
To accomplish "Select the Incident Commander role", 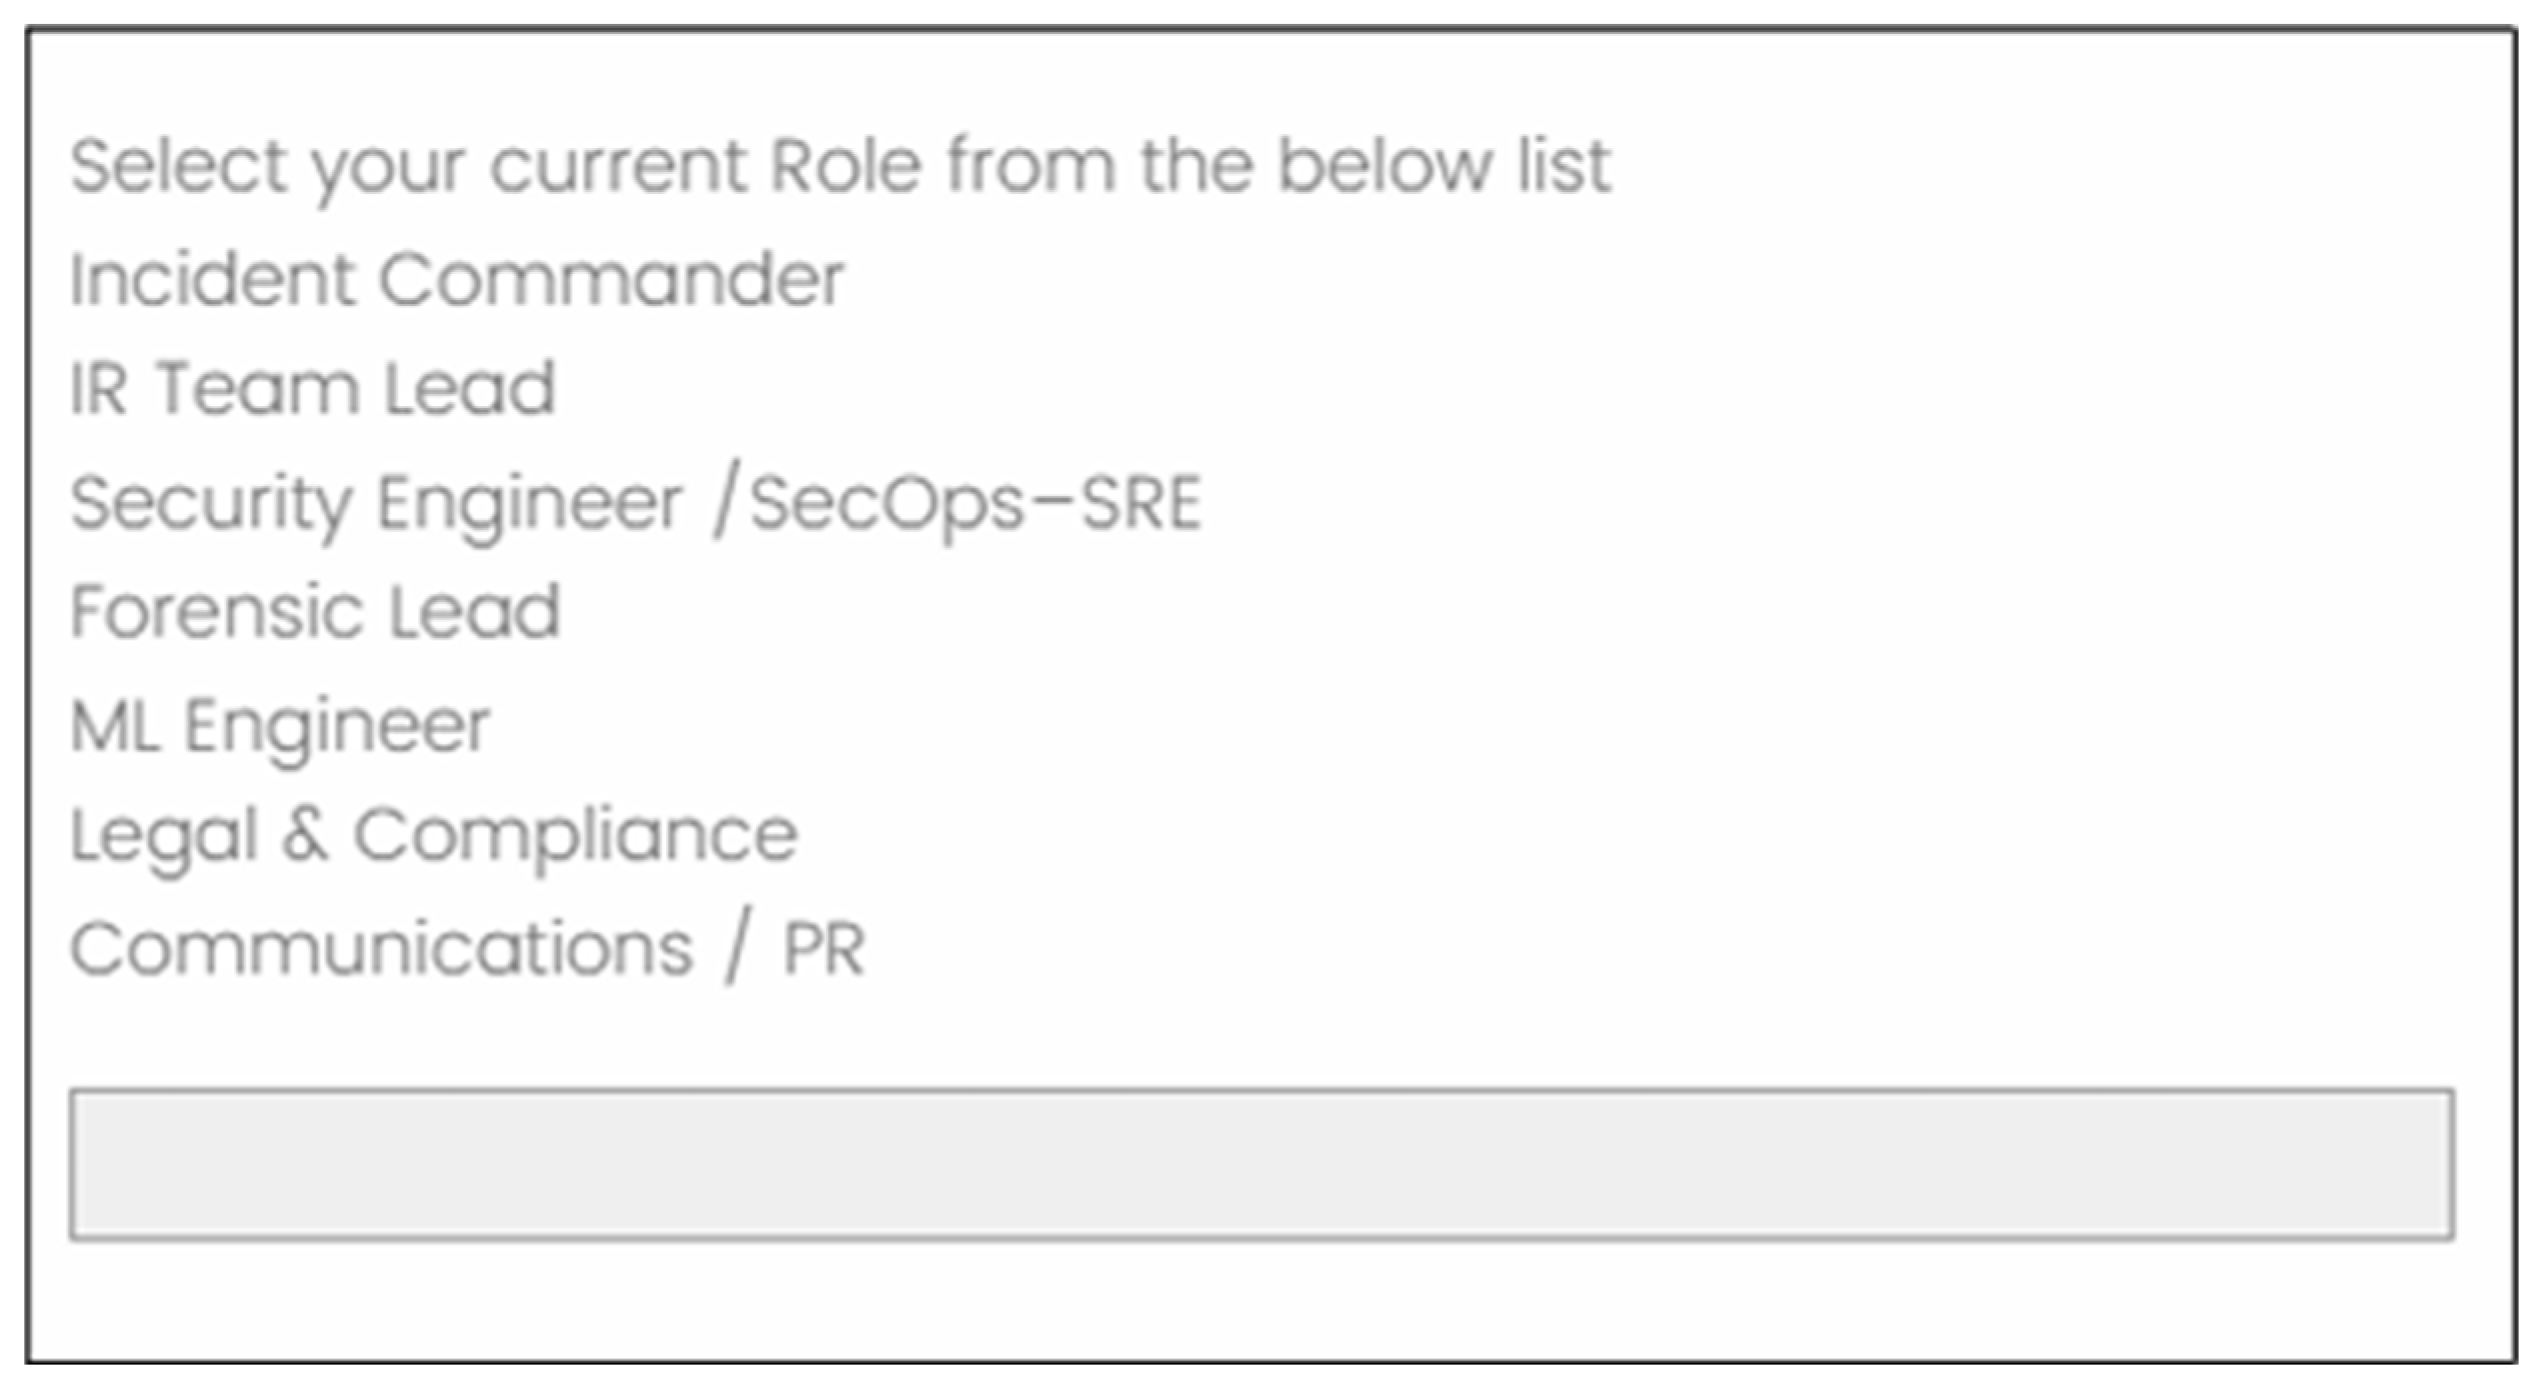I will [457, 279].
